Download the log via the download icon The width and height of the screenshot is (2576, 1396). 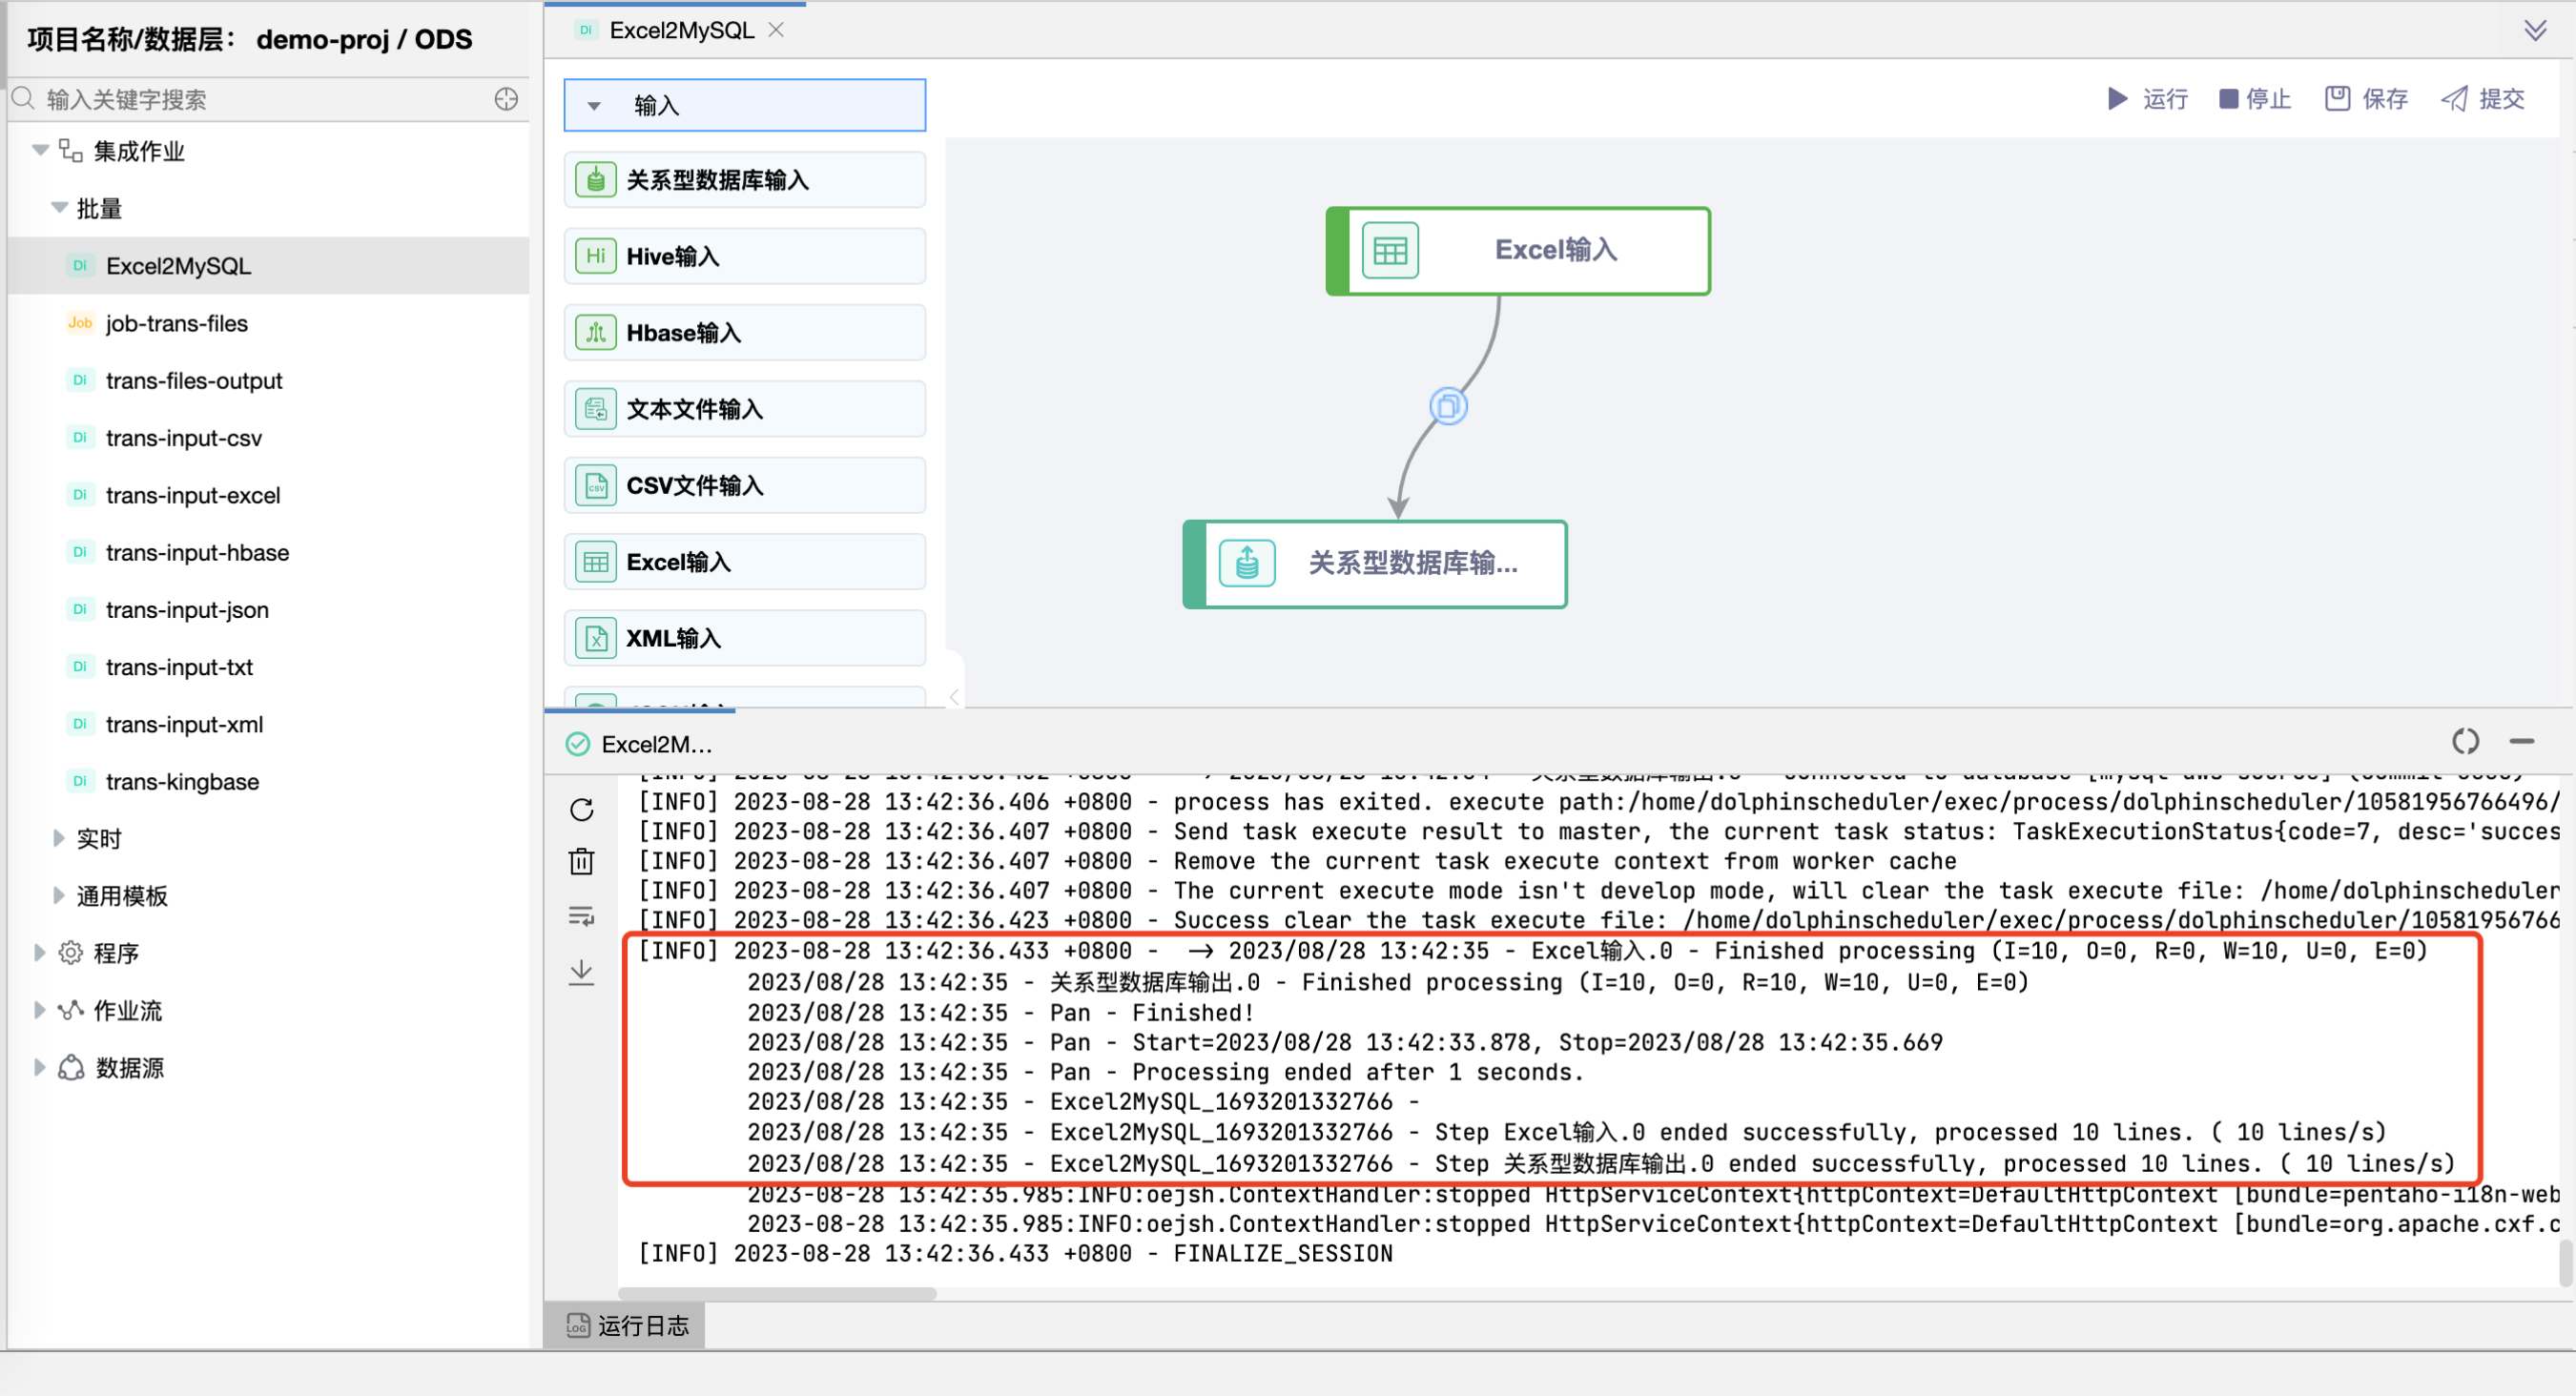point(581,972)
